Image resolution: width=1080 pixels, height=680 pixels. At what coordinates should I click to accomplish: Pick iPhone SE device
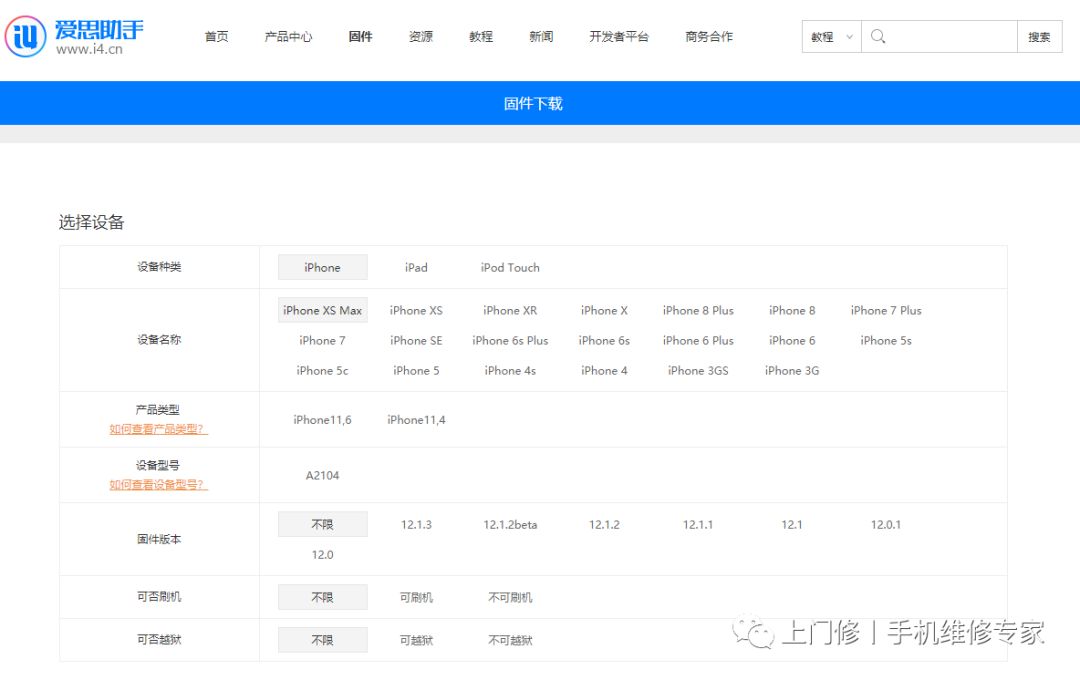[x=416, y=340]
